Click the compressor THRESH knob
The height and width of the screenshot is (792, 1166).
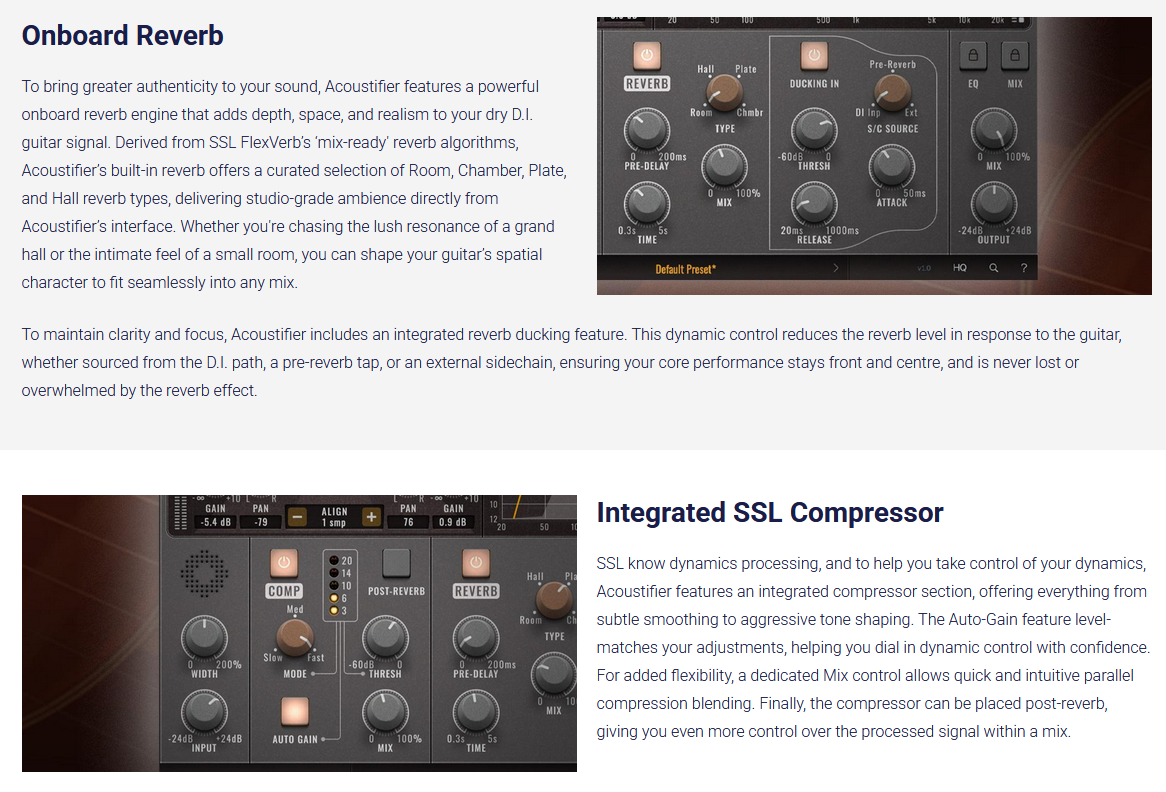(x=385, y=638)
